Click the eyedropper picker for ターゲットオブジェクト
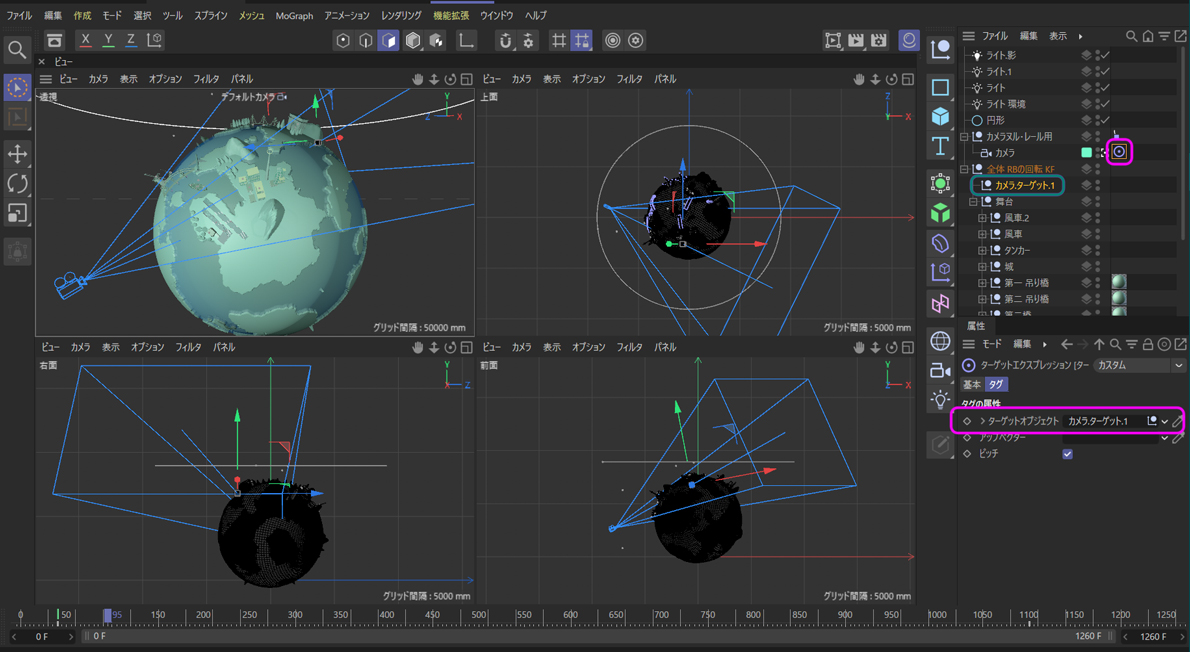 click(1178, 421)
